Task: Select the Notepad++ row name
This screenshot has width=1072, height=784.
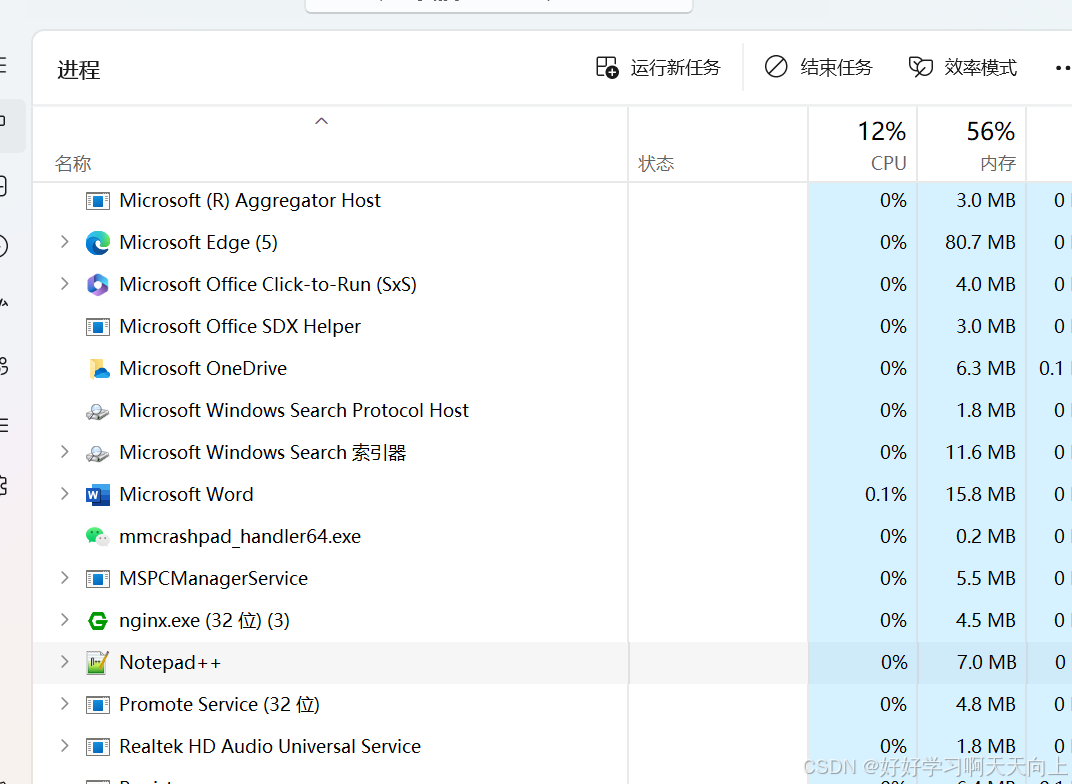Action: point(170,662)
